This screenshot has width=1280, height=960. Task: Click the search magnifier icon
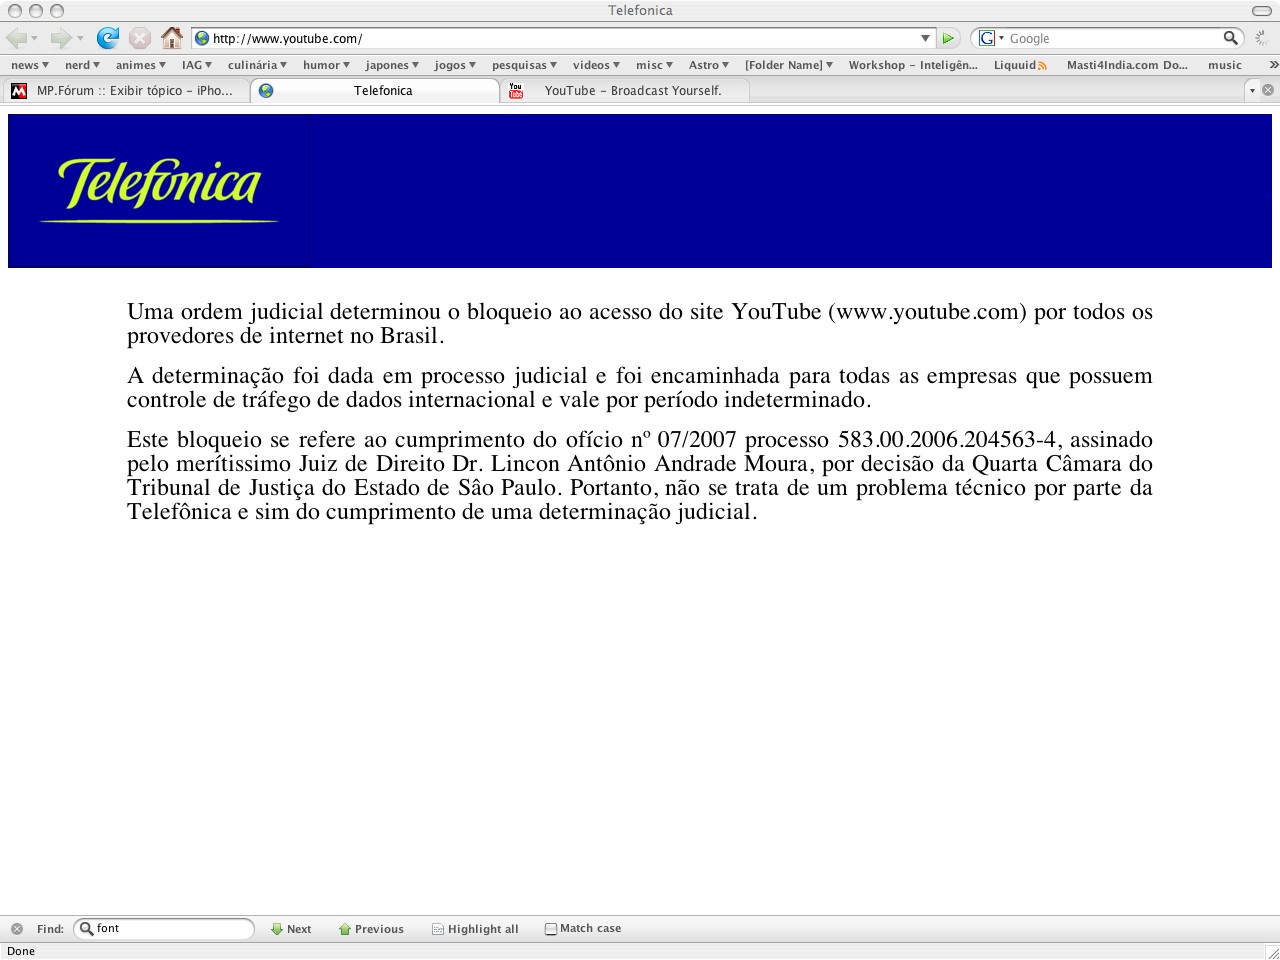tap(1231, 38)
